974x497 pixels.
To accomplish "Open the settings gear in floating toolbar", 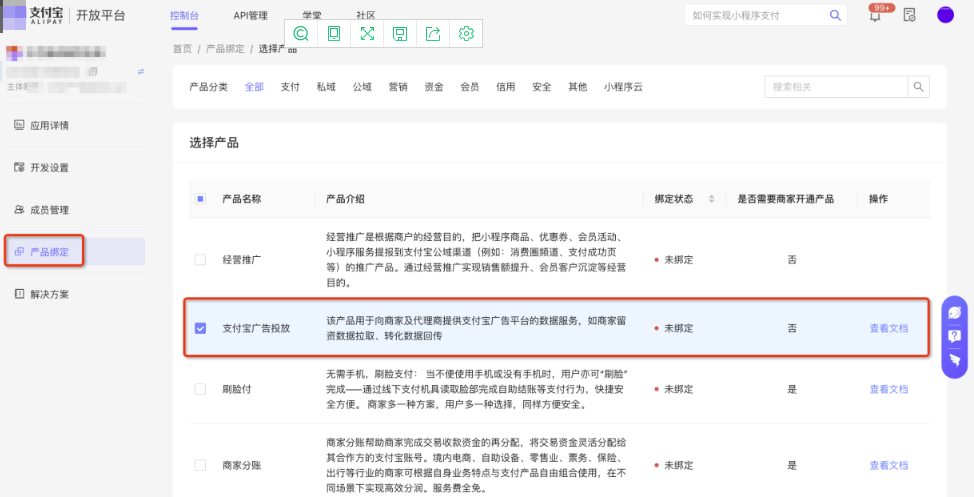I will [466, 34].
